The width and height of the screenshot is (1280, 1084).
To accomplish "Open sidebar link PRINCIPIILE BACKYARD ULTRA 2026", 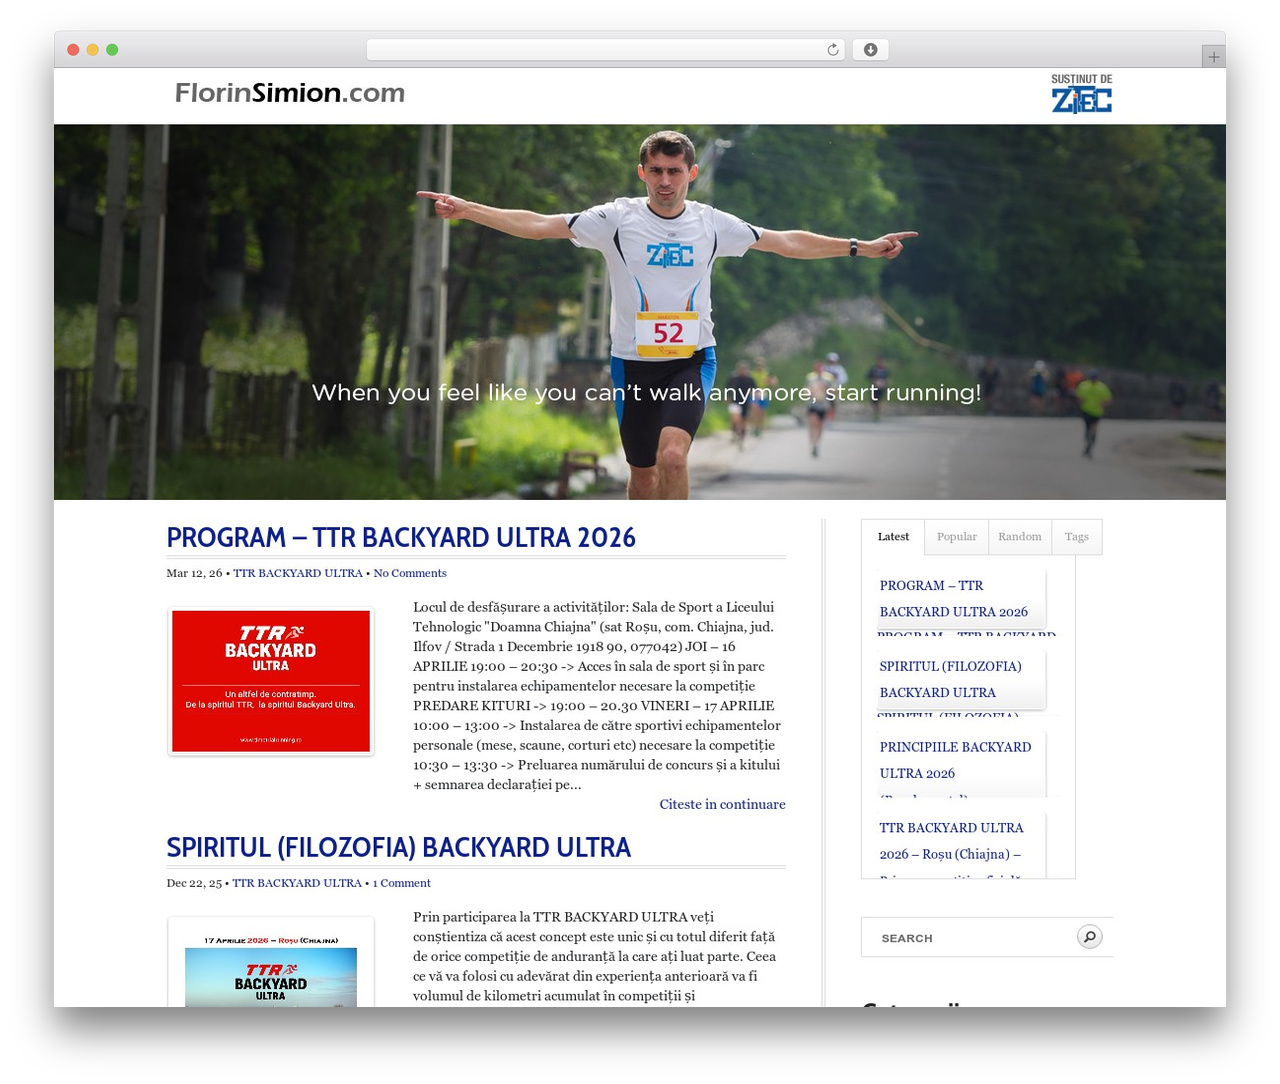I will pos(955,760).
